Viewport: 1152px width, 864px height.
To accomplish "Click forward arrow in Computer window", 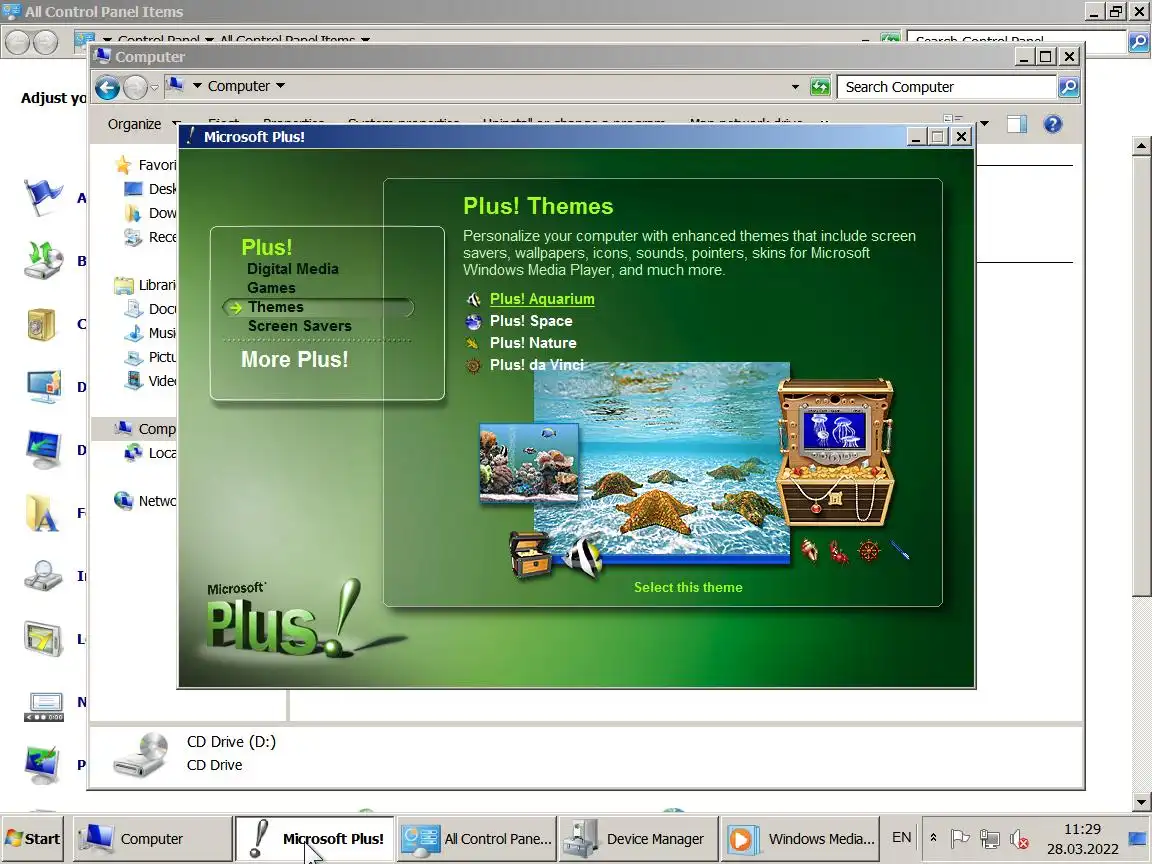I will pyautogui.click(x=135, y=87).
